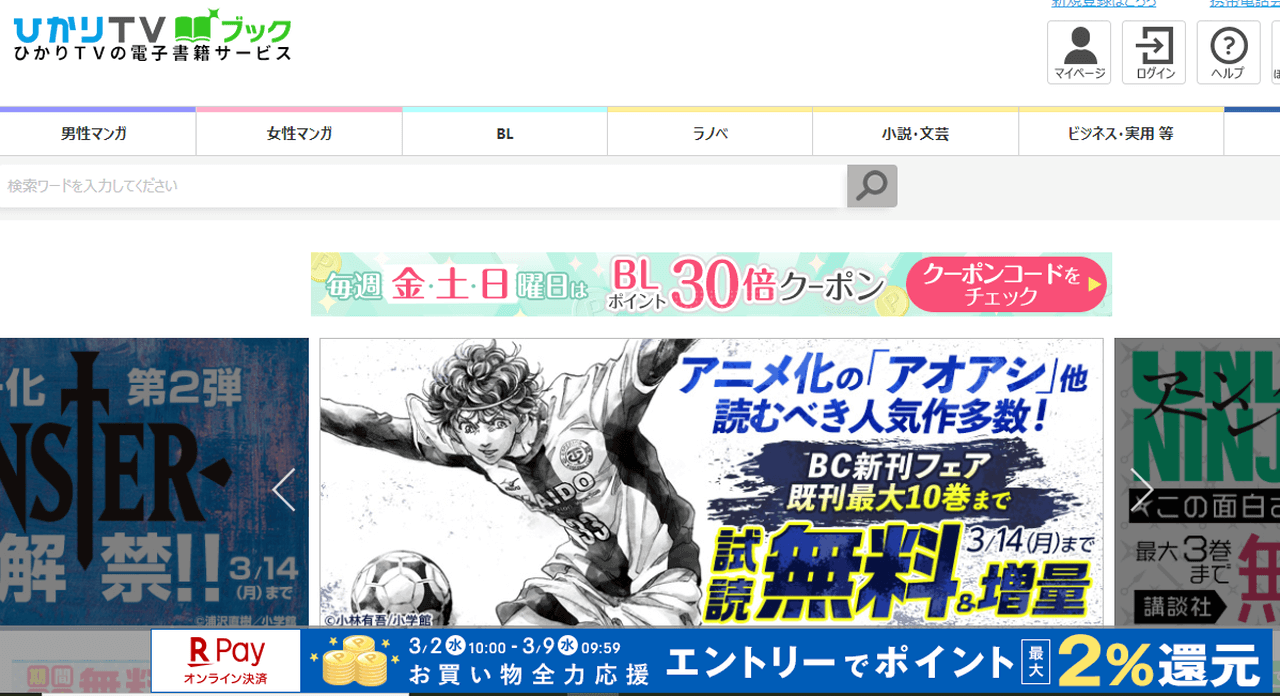The width and height of the screenshot is (1280, 696).
Task: Click the ログイン login icon
Action: (x=1154, y=52)
